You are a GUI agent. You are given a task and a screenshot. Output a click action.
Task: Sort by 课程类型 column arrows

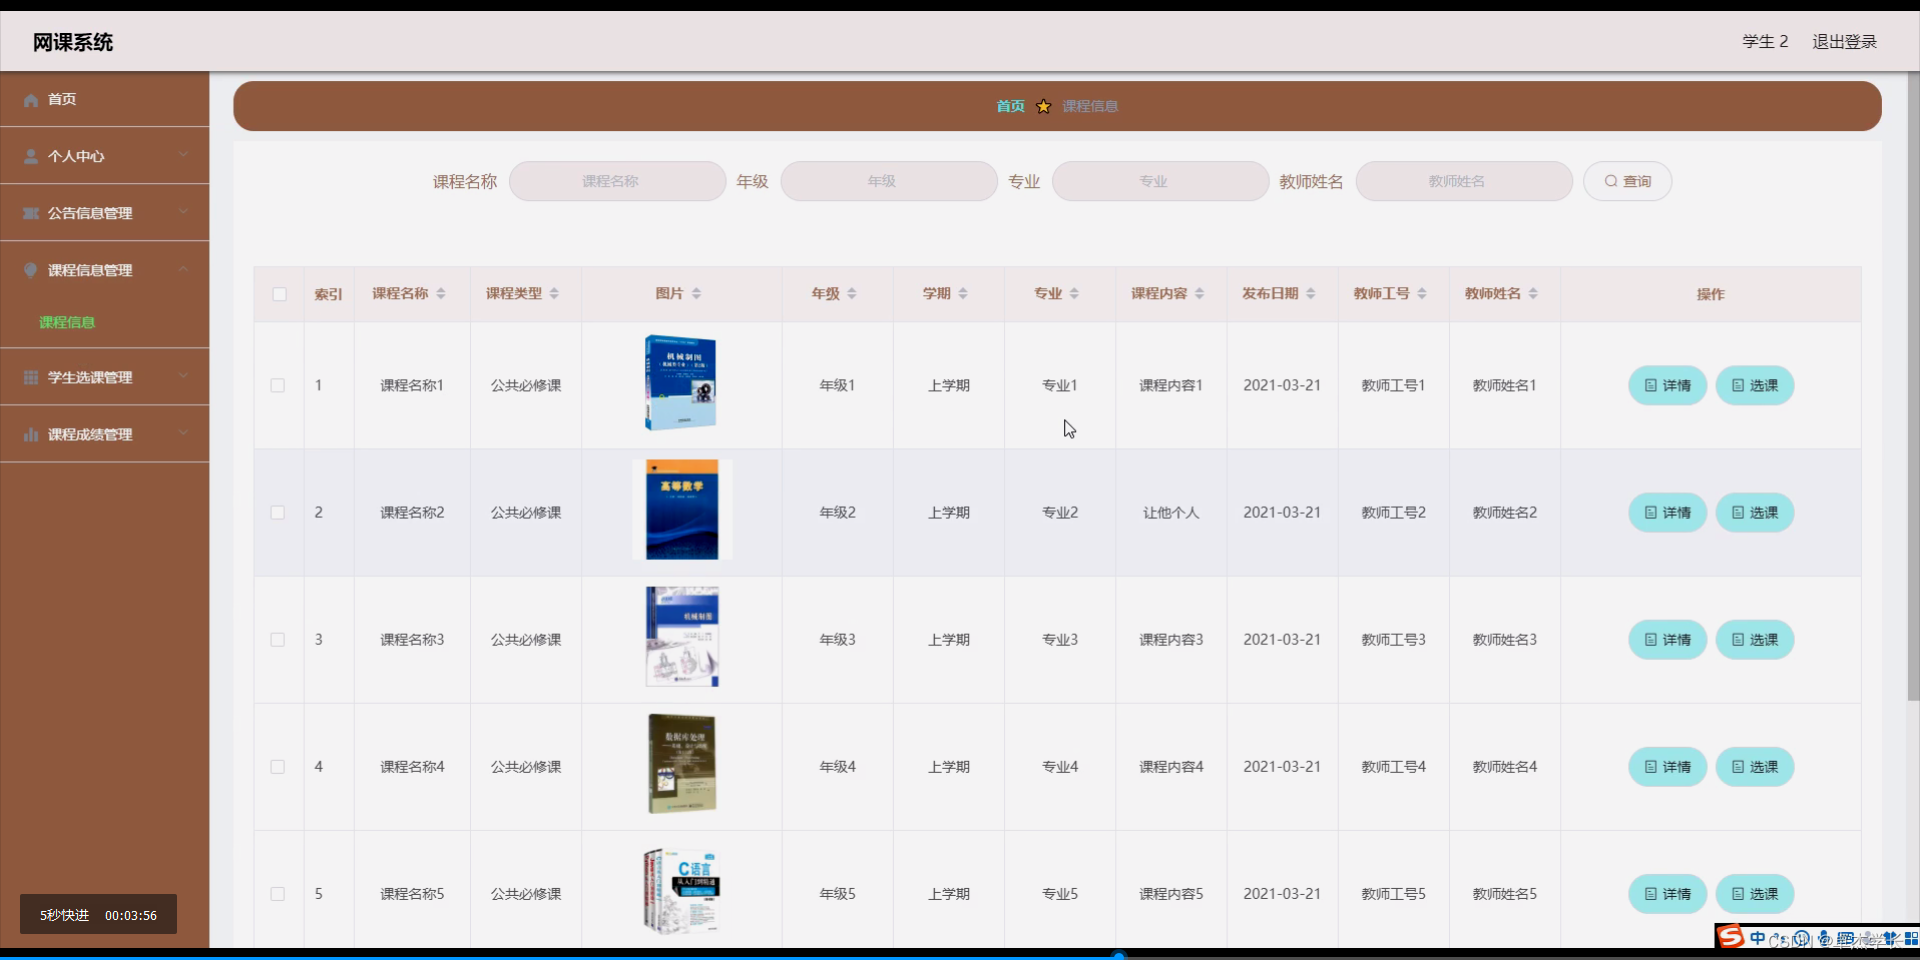(554, 294)
